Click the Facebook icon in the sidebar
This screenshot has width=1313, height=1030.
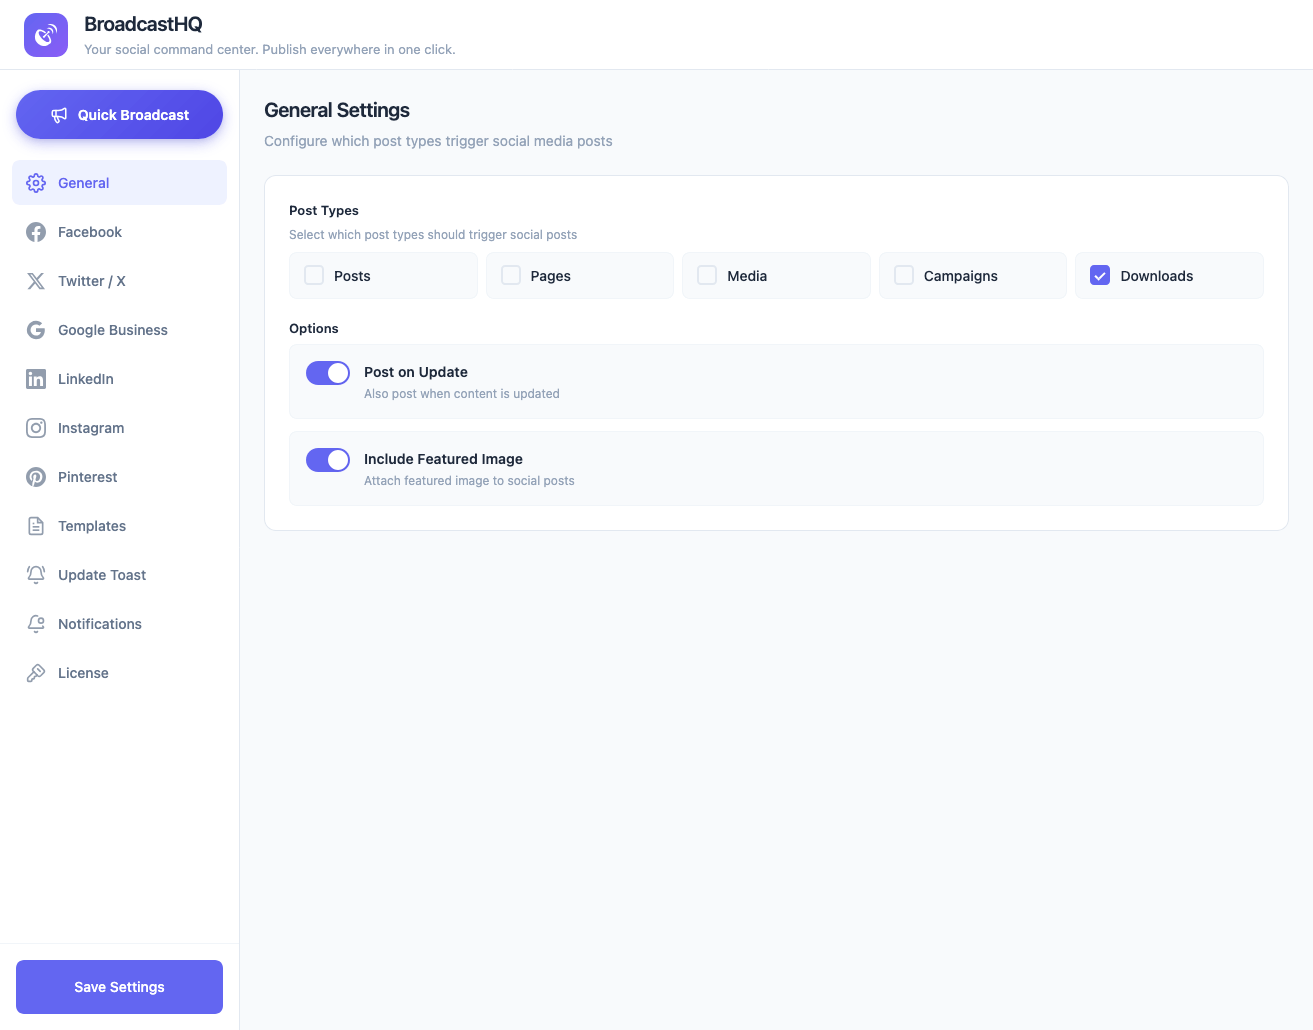coord(36,232)
